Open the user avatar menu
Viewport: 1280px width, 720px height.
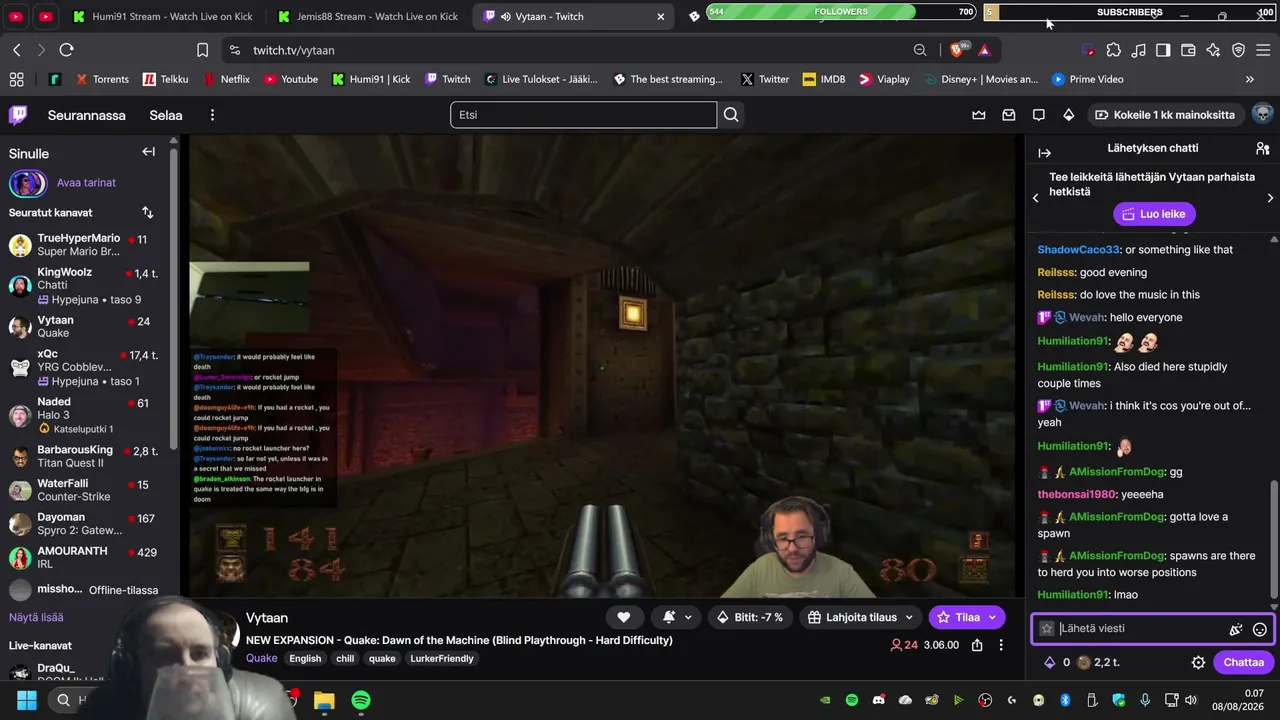coord(1262,114)
